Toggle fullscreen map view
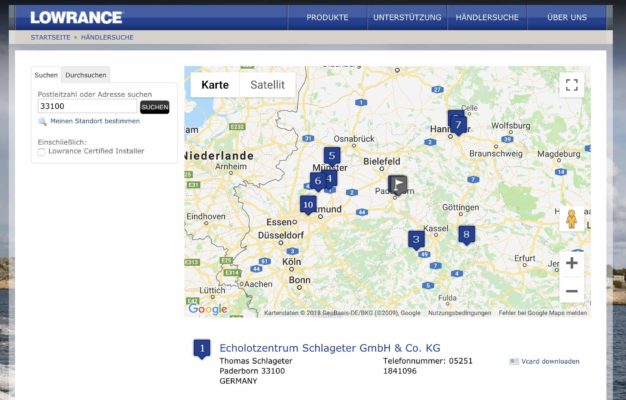 pos(572,85)
